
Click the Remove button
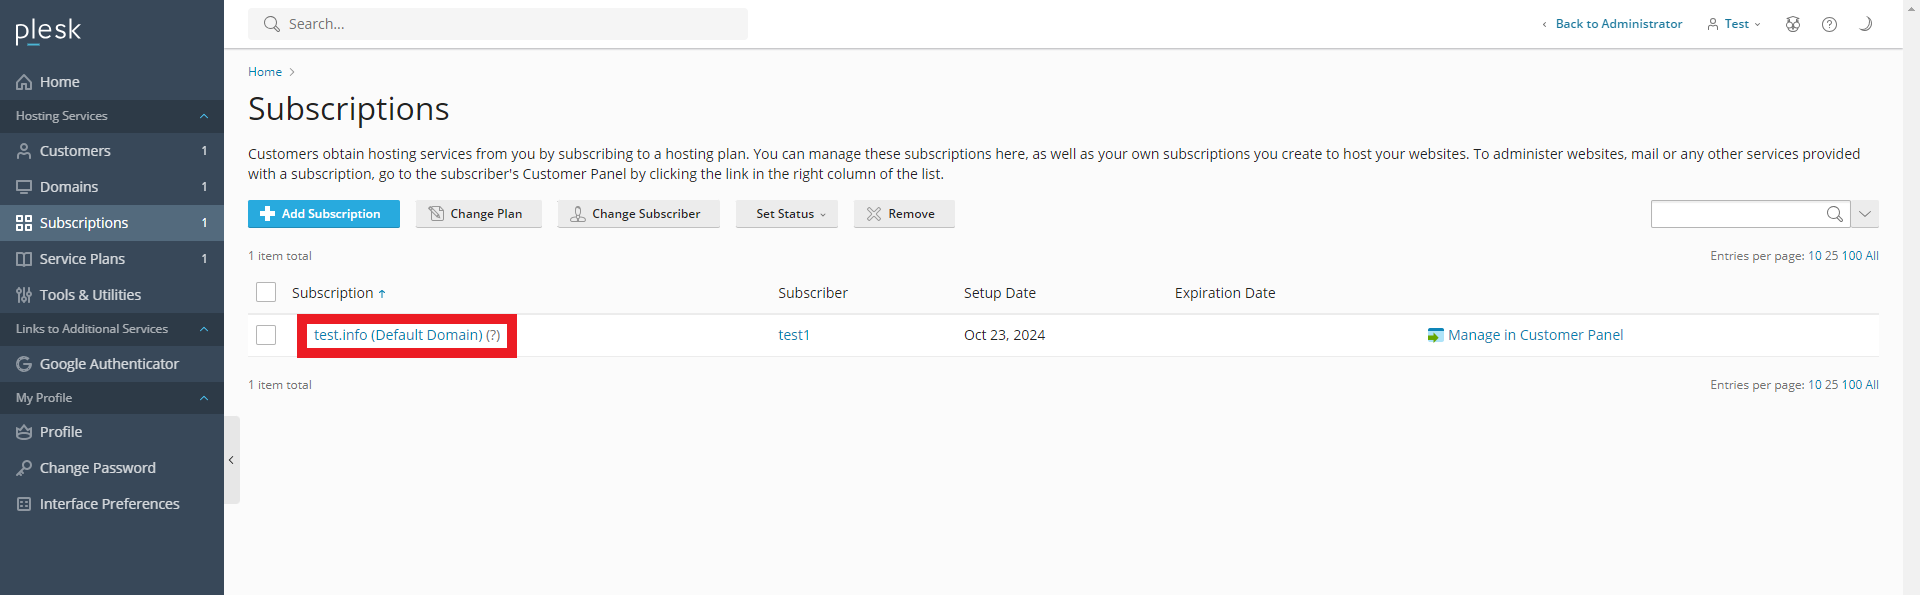pos(903,214)
